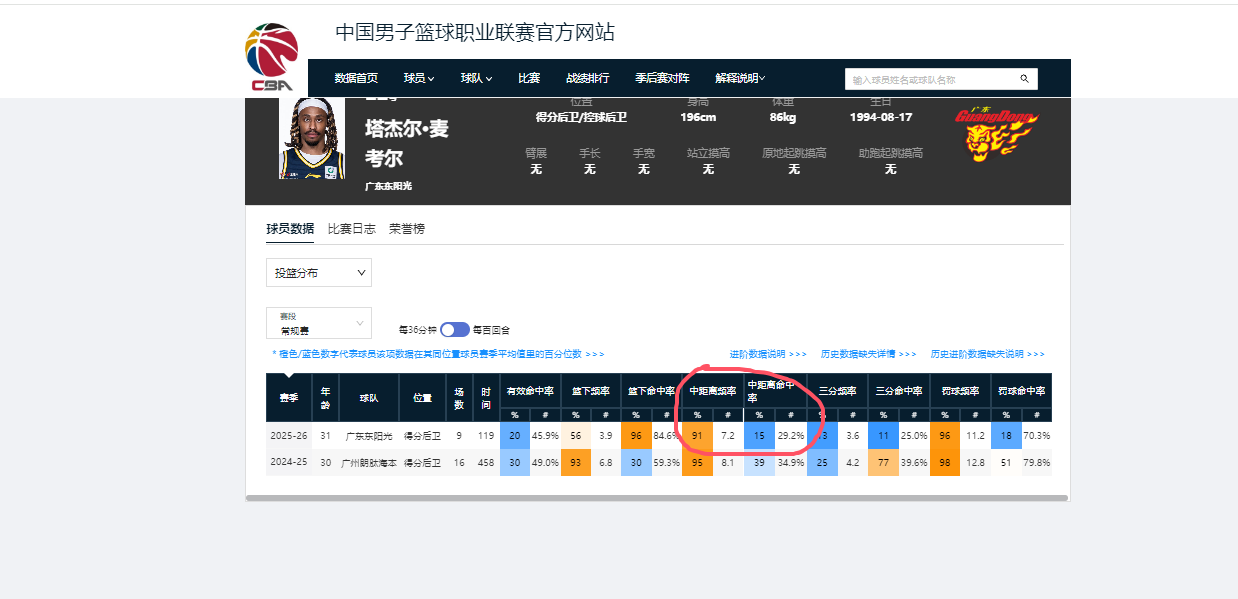Click the 84.6% rim accuracy value
This screenshot has width=1238, height=599.
coord(667,436)
